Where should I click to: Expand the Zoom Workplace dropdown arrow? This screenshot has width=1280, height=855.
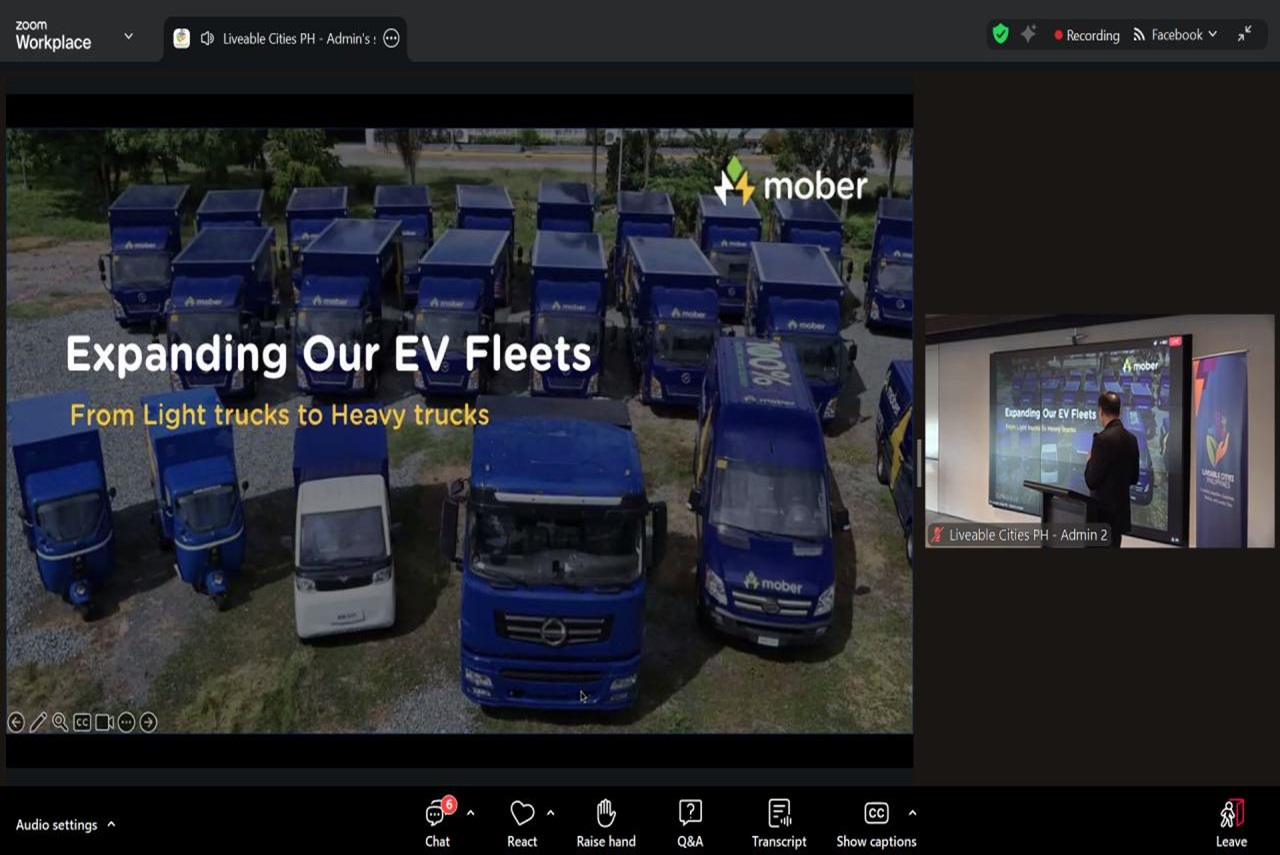[128, 36]
